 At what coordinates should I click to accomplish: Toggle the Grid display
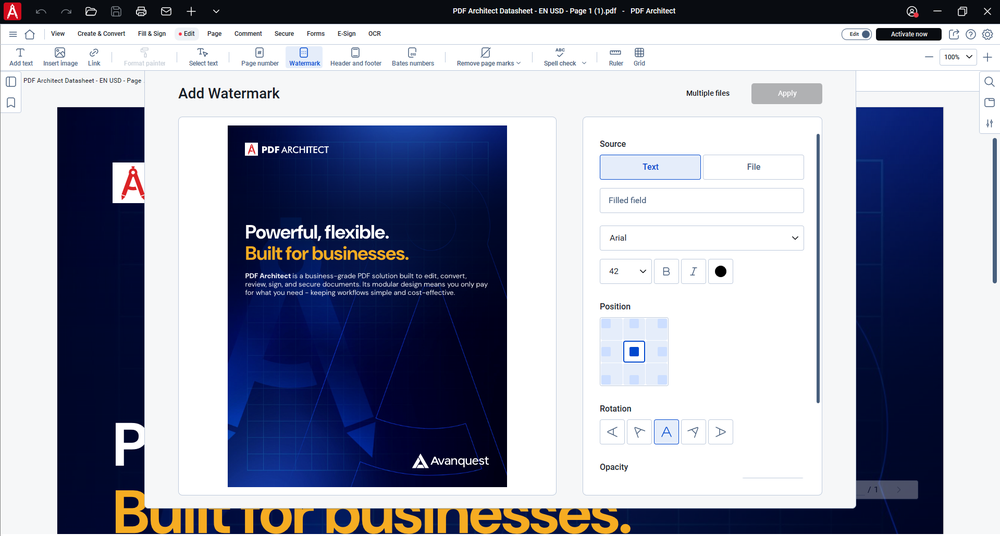[639, 57]
